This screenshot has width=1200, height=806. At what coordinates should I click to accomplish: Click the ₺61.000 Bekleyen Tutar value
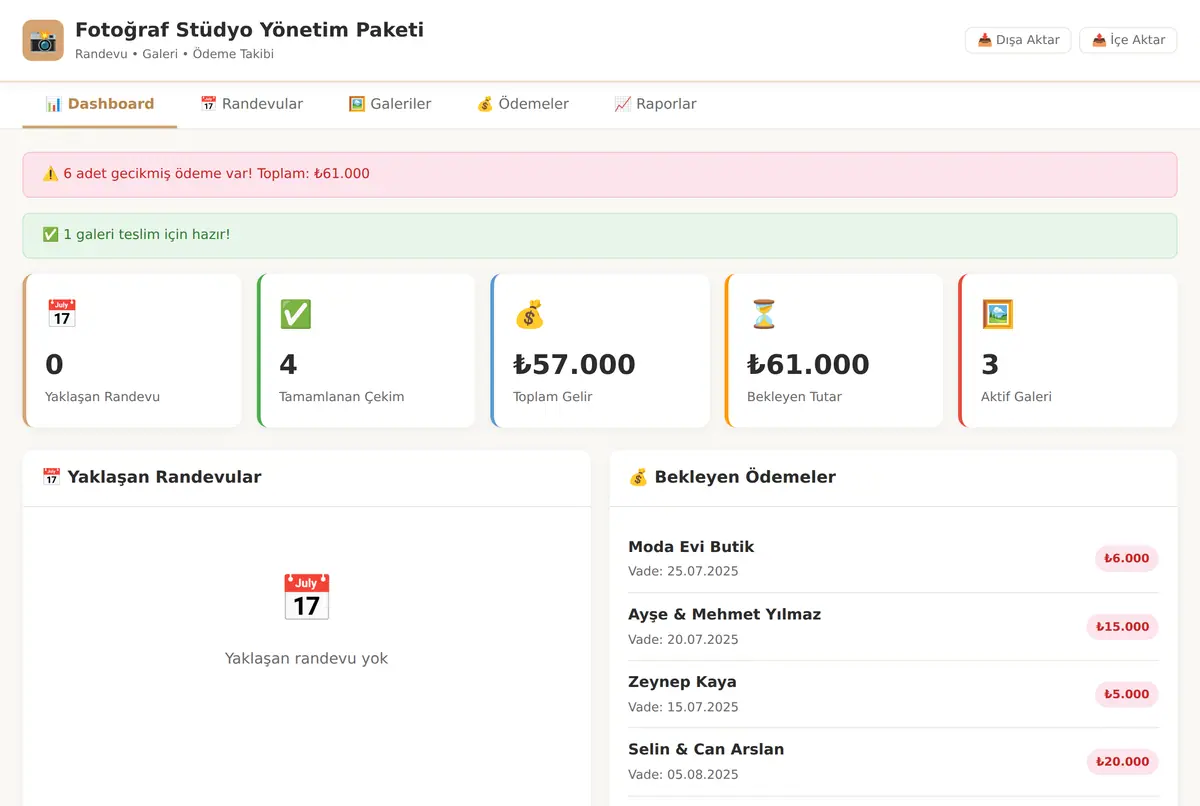[x=808, y=364]
